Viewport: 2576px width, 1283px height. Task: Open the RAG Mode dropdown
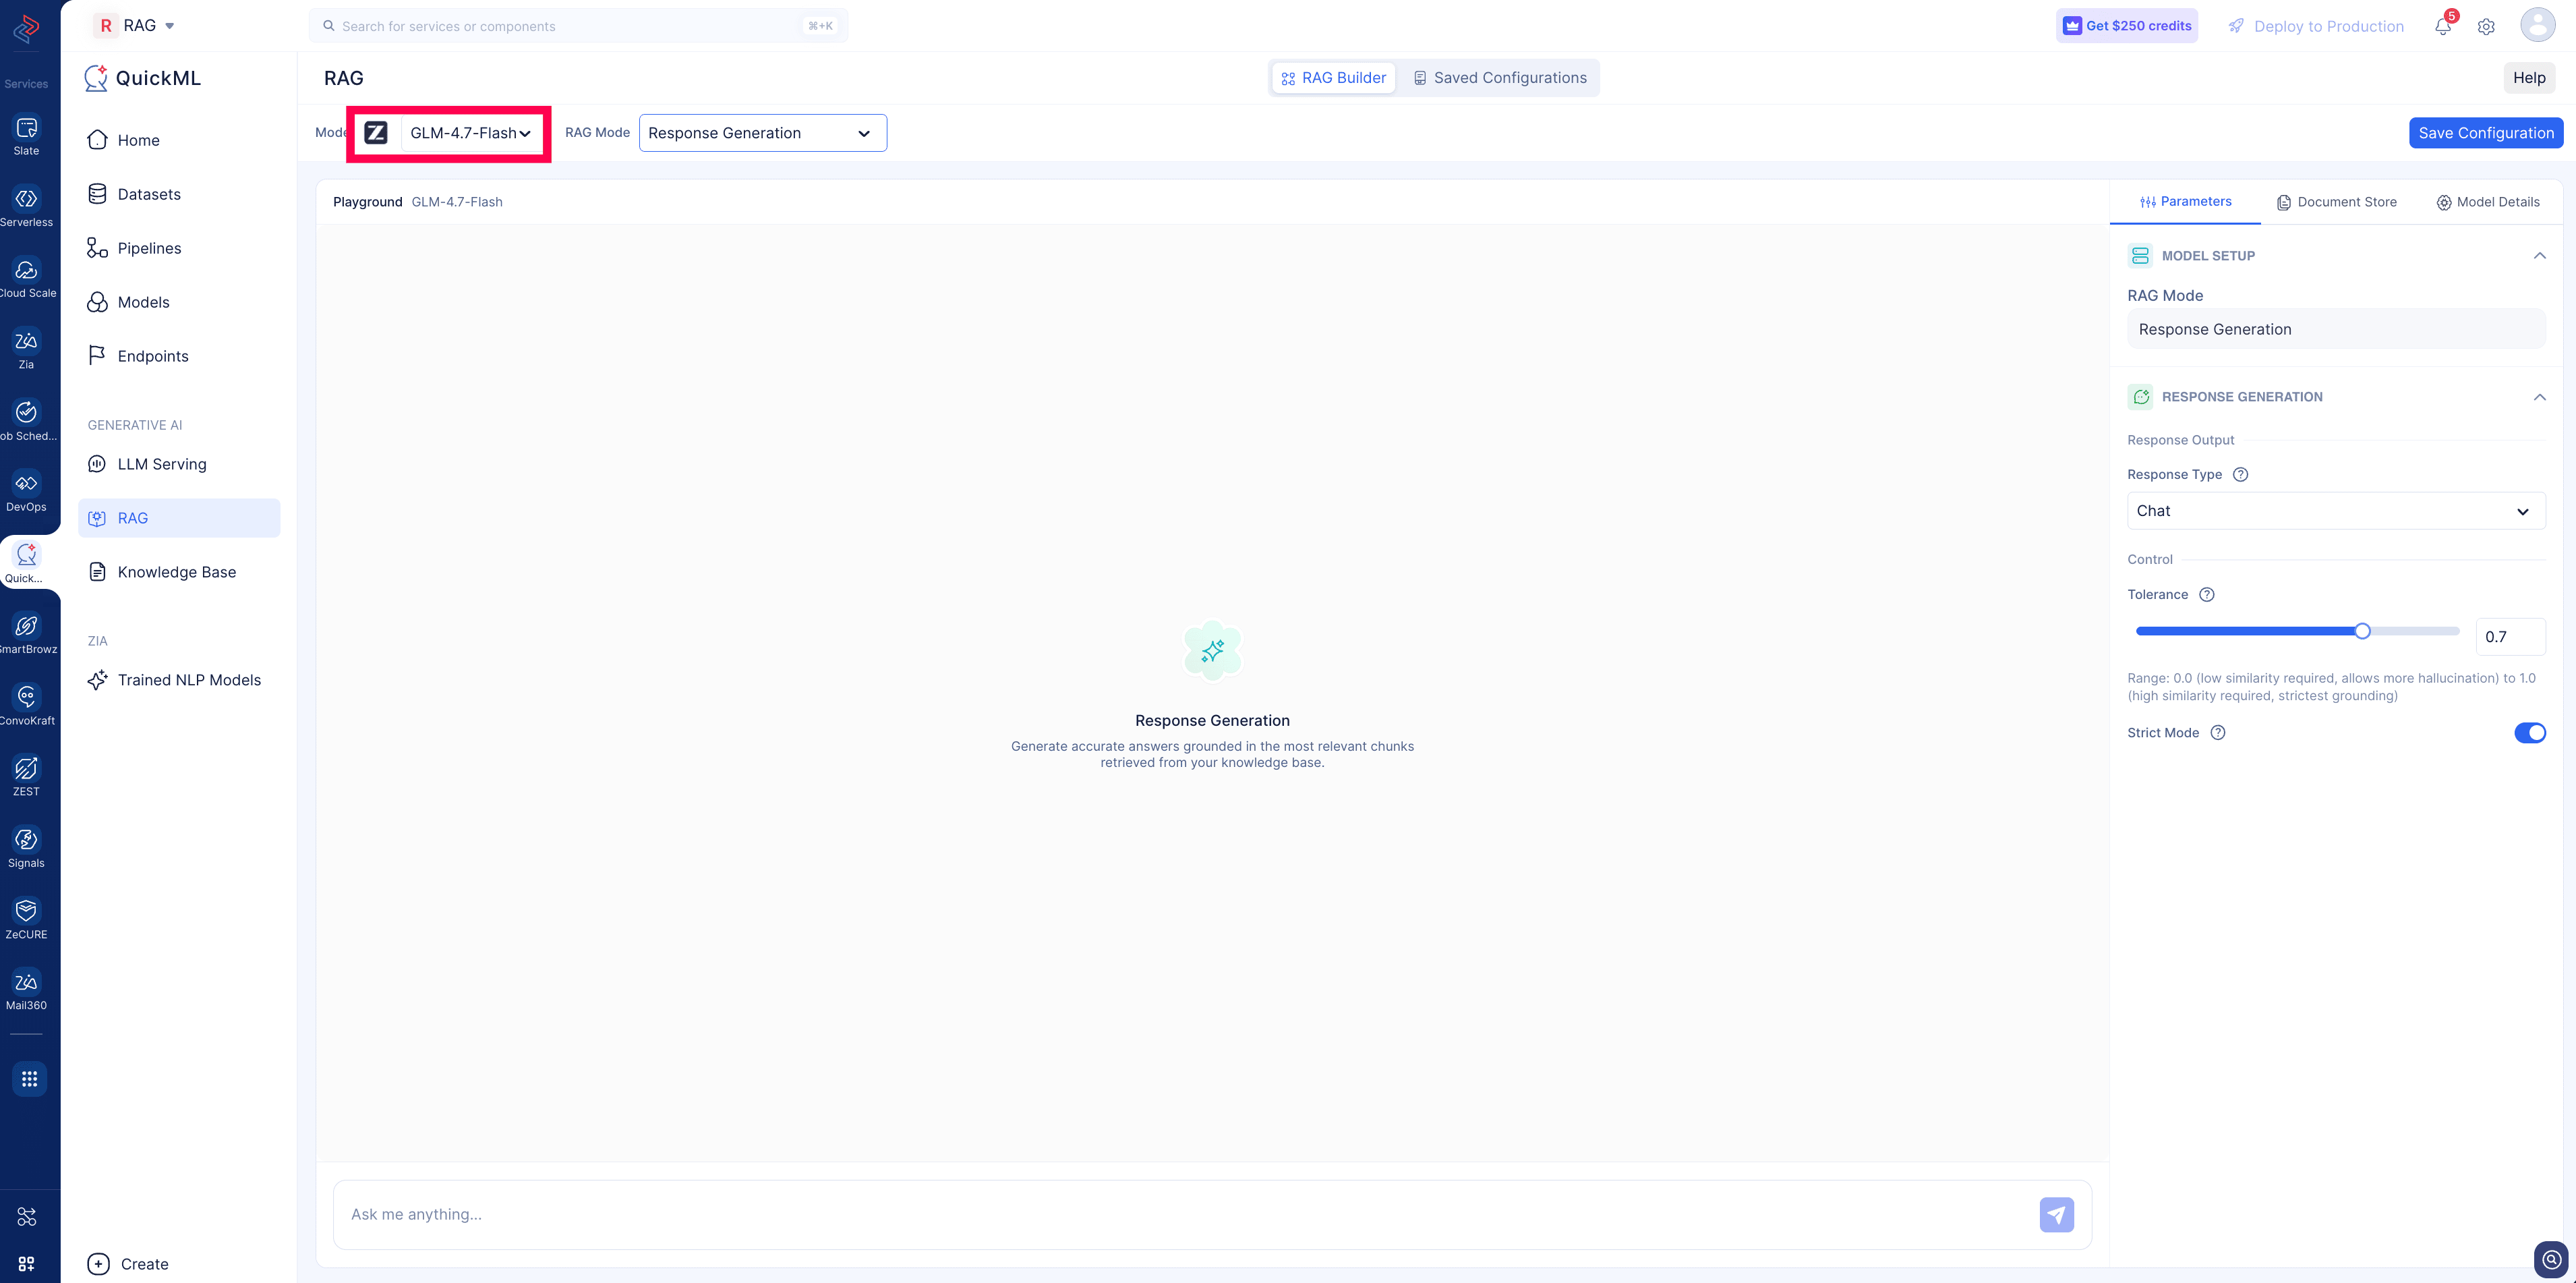tap(762, 133)
